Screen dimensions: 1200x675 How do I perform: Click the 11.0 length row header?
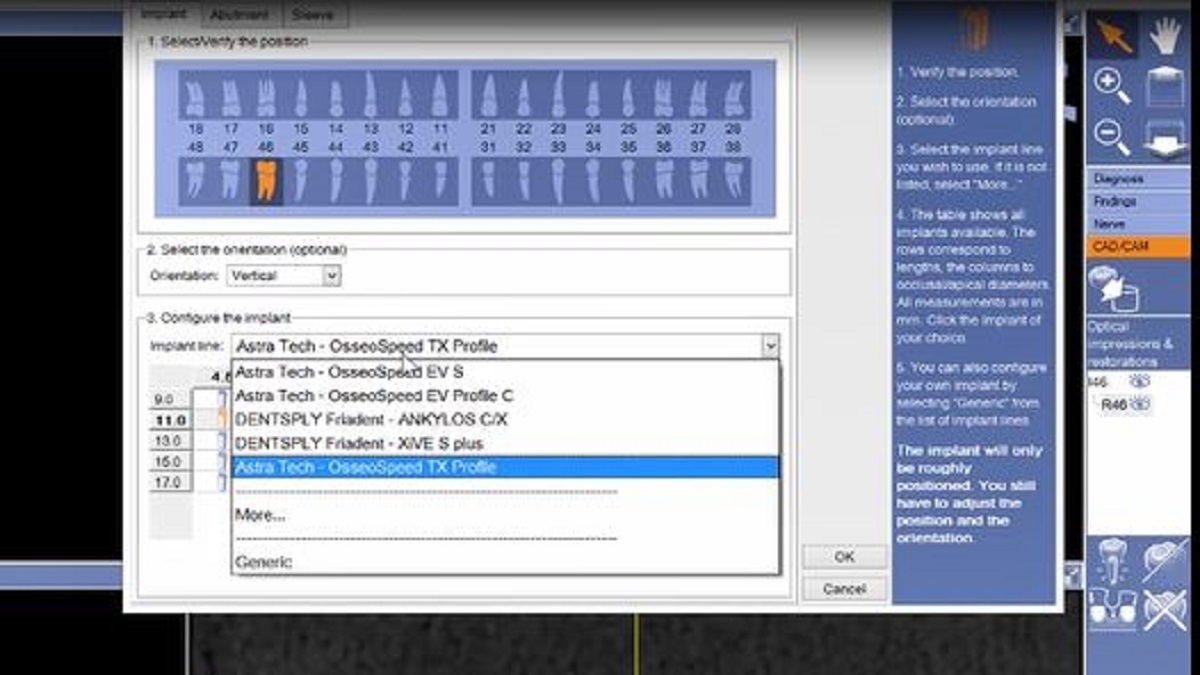pos(170,421)
